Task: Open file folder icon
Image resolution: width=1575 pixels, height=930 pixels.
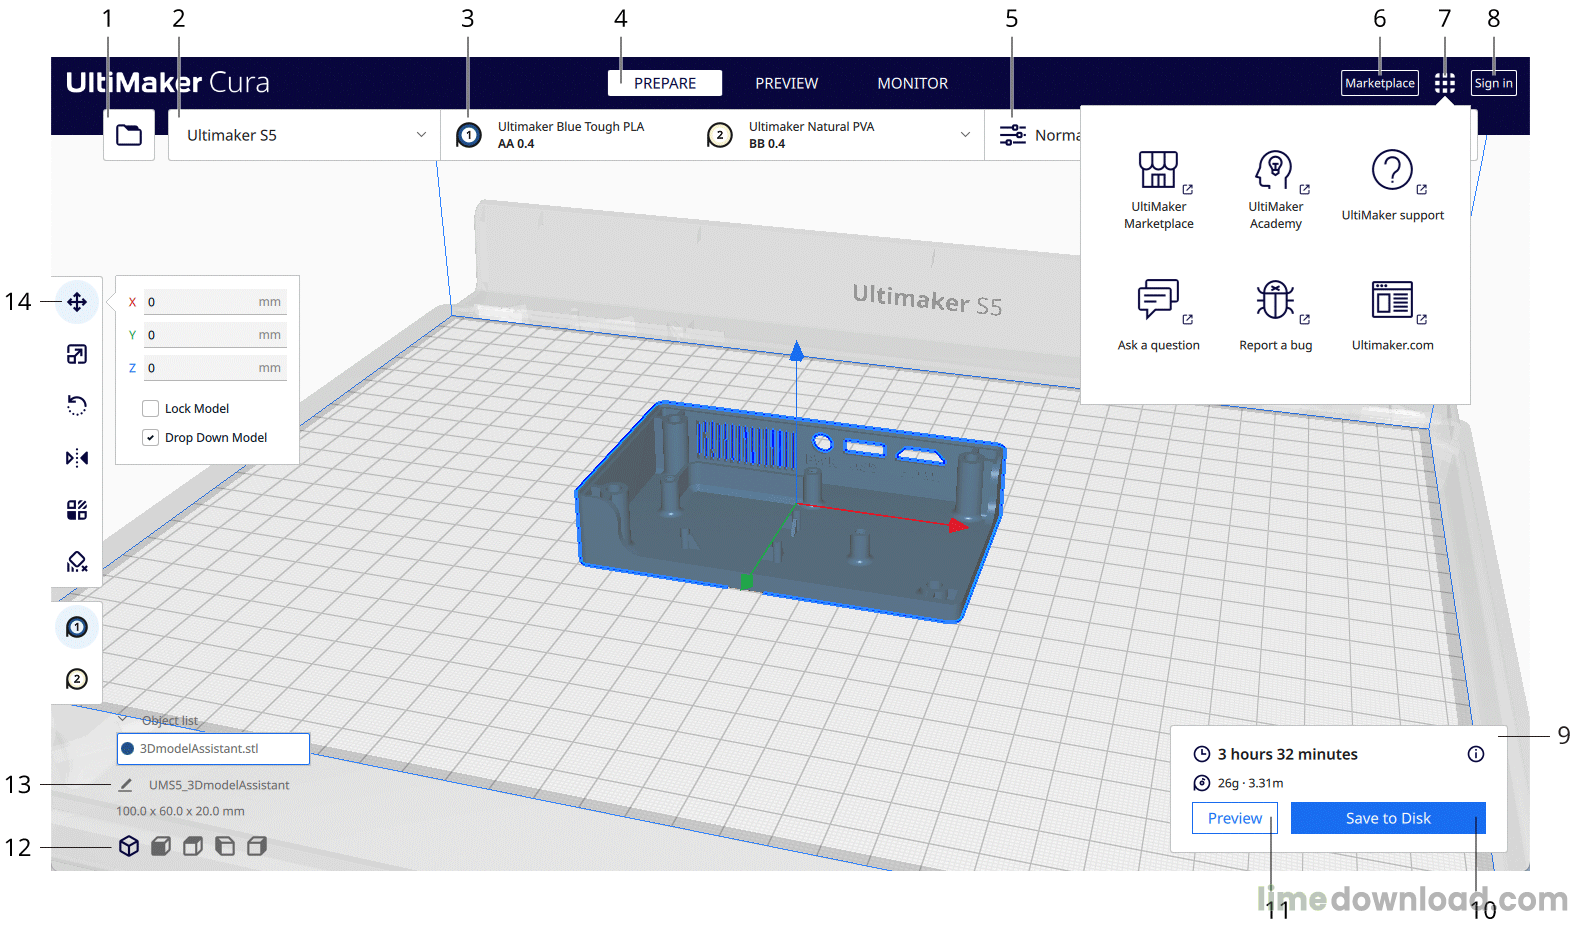Action: [x=129, y=135]
